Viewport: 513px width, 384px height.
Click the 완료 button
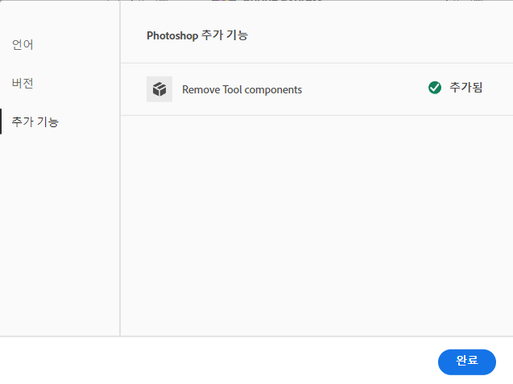(x=467, y=362)
